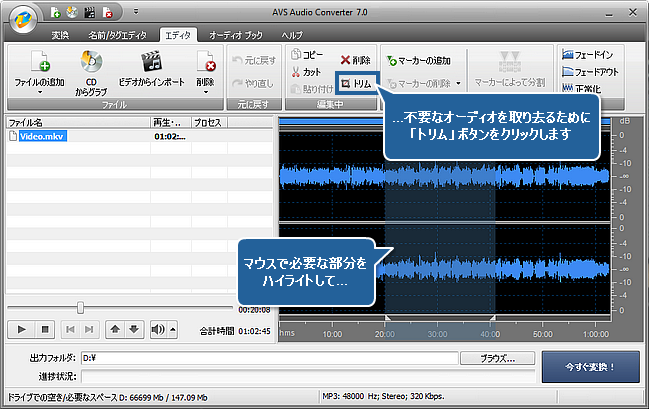
Task: Open the ヘルプ tab
Action: click(x=292, y=36)
